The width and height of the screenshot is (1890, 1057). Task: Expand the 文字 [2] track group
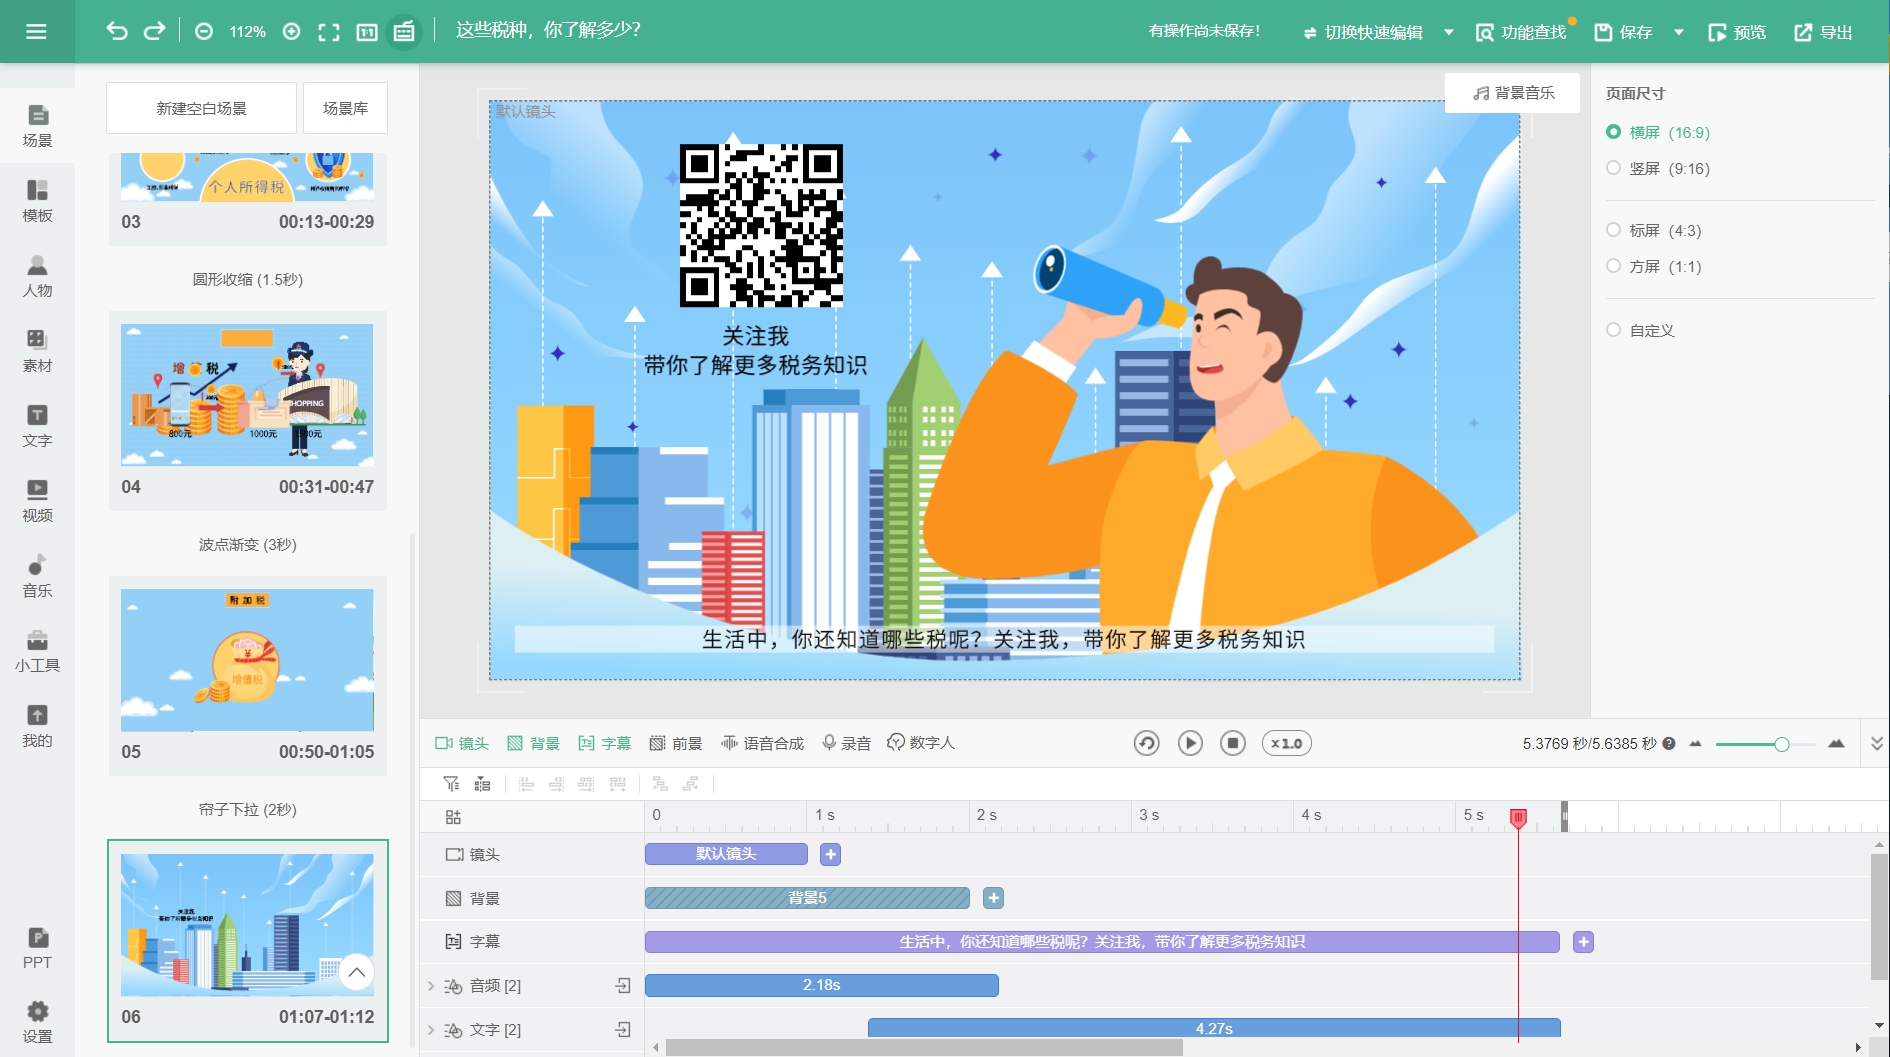pos(431,1030)
